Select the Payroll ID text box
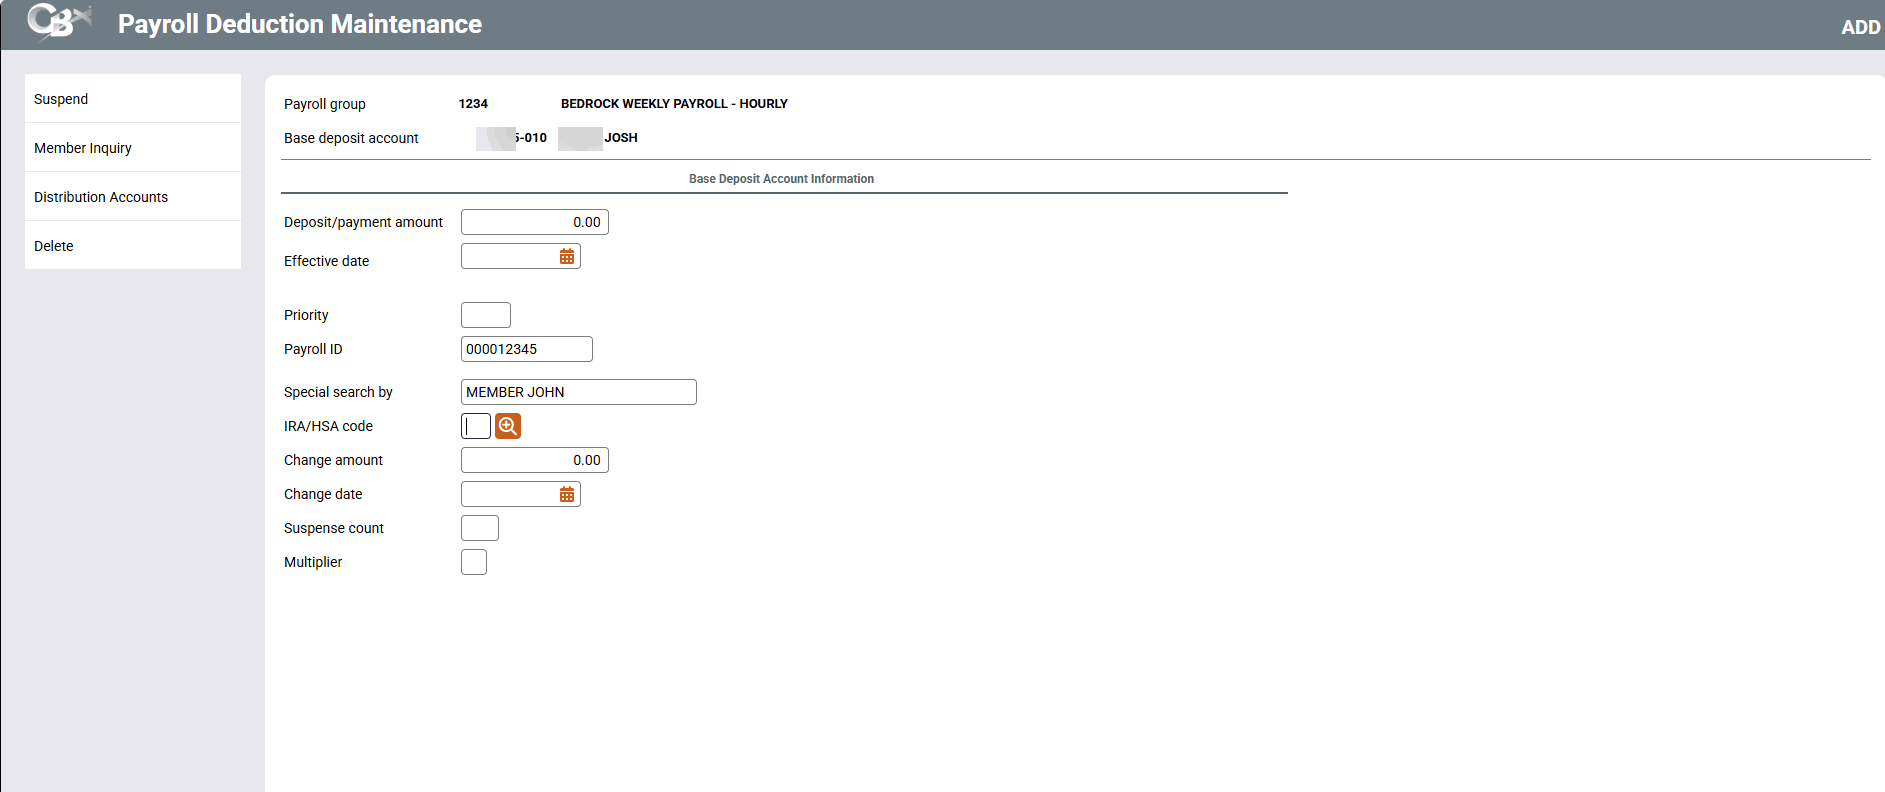 [526, 349]
